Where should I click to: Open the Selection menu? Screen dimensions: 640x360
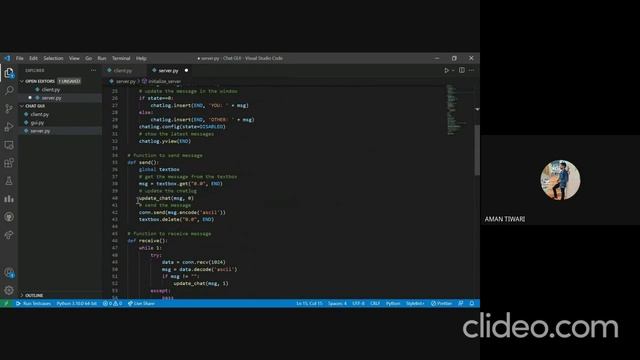coord(53,58)
